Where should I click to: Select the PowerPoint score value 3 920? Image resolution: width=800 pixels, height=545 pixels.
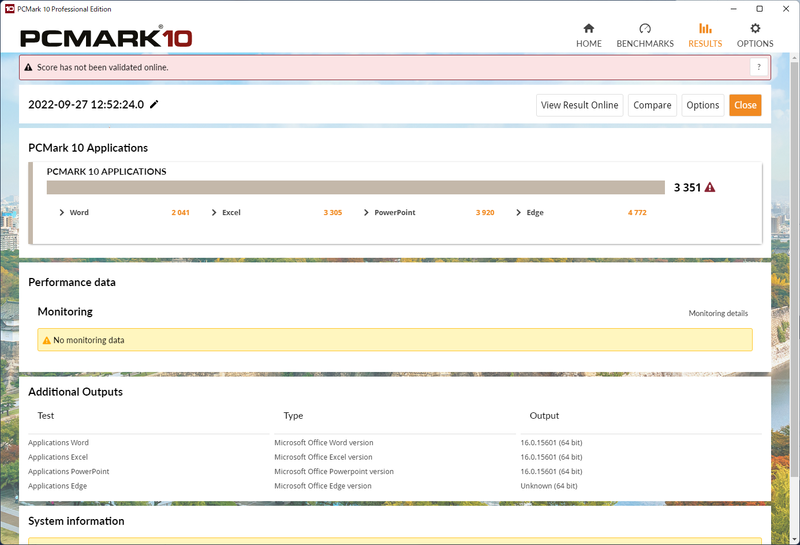click(x=485, y=212)
